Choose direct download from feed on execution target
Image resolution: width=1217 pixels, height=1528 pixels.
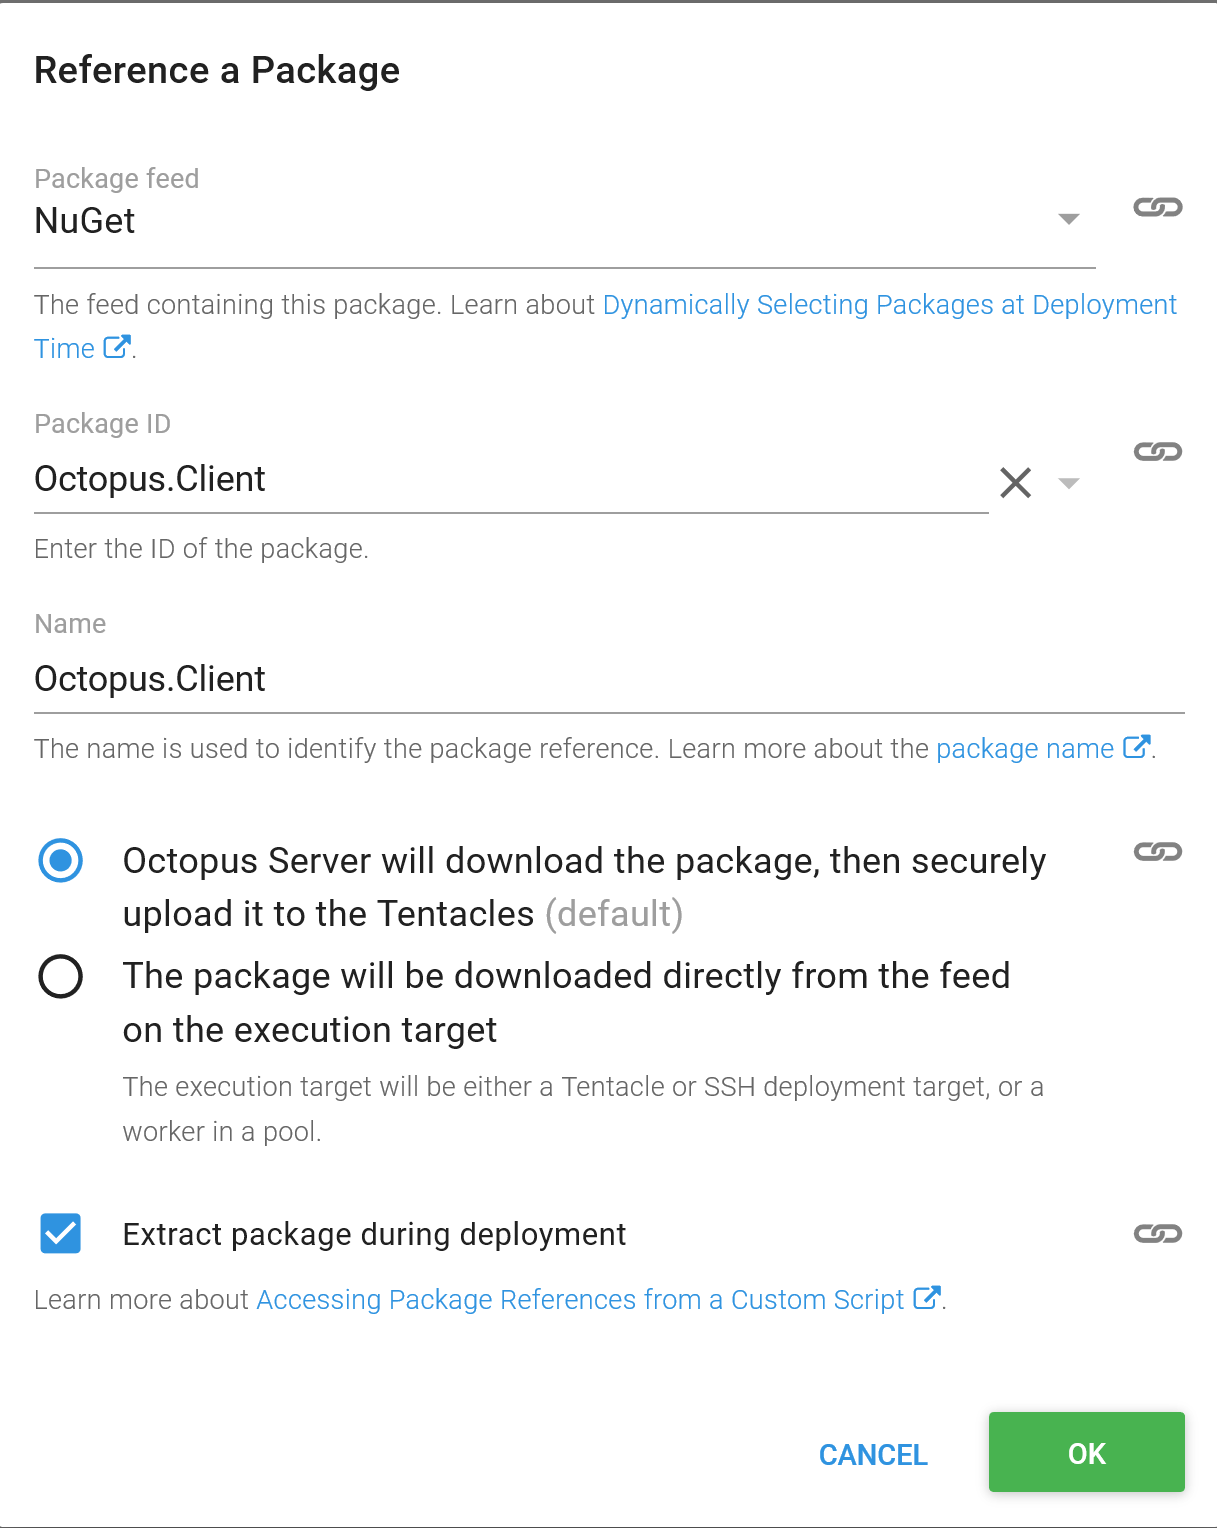tap(60, 977)
